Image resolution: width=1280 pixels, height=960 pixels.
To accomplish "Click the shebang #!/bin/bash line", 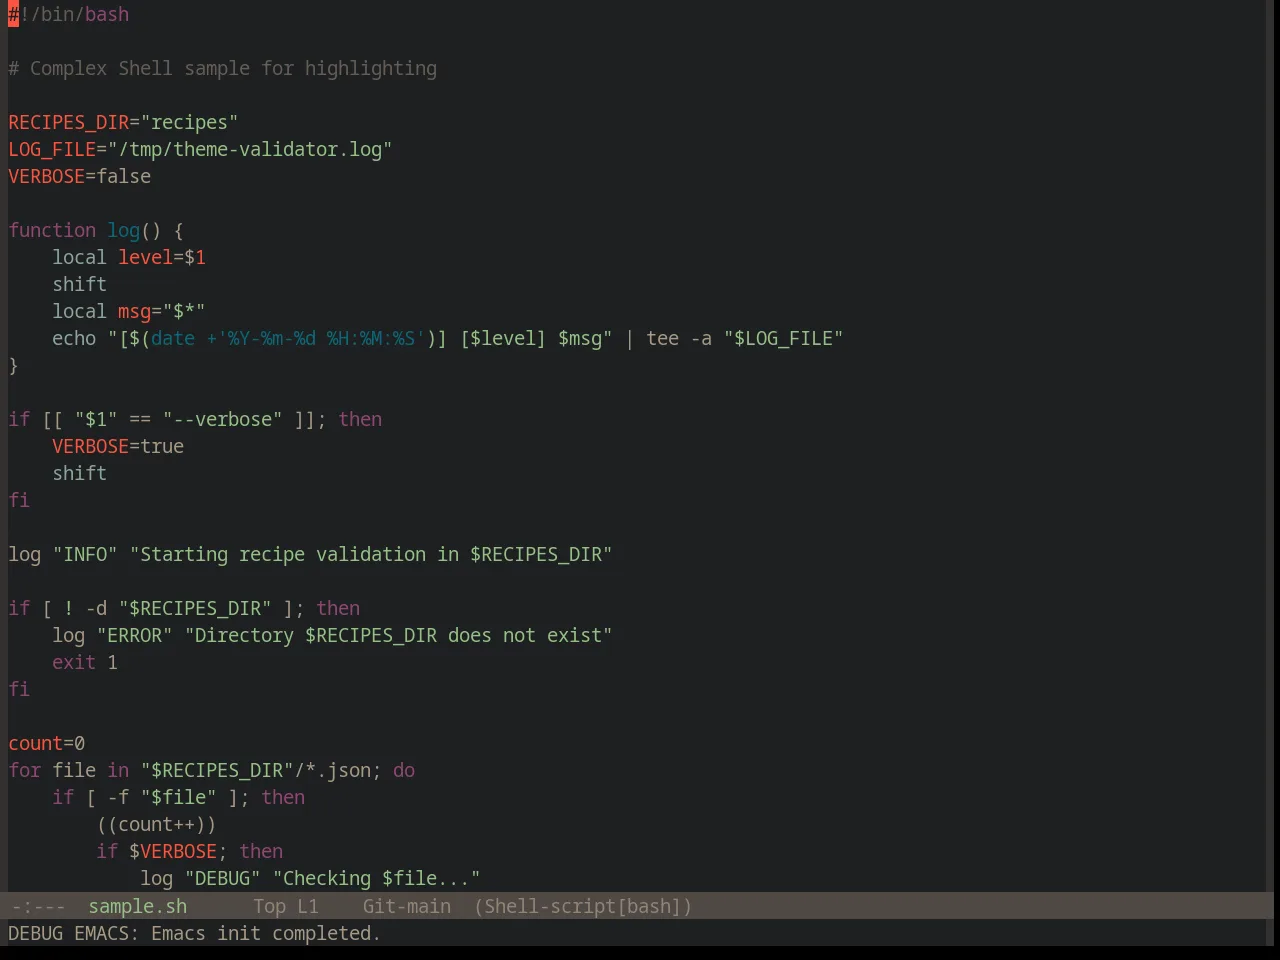I will click(69, 14).
